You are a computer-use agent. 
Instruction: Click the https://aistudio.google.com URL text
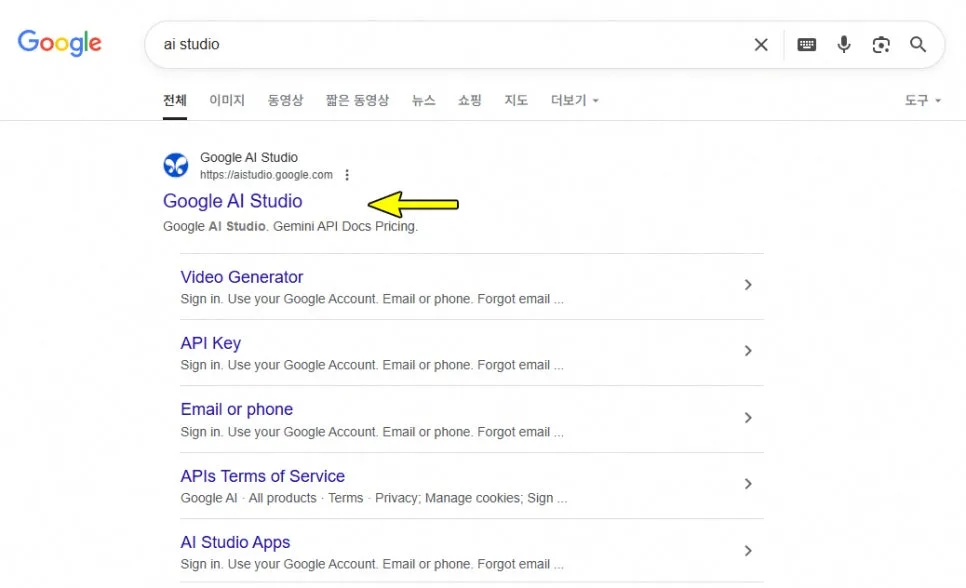[x=266, y=175]
